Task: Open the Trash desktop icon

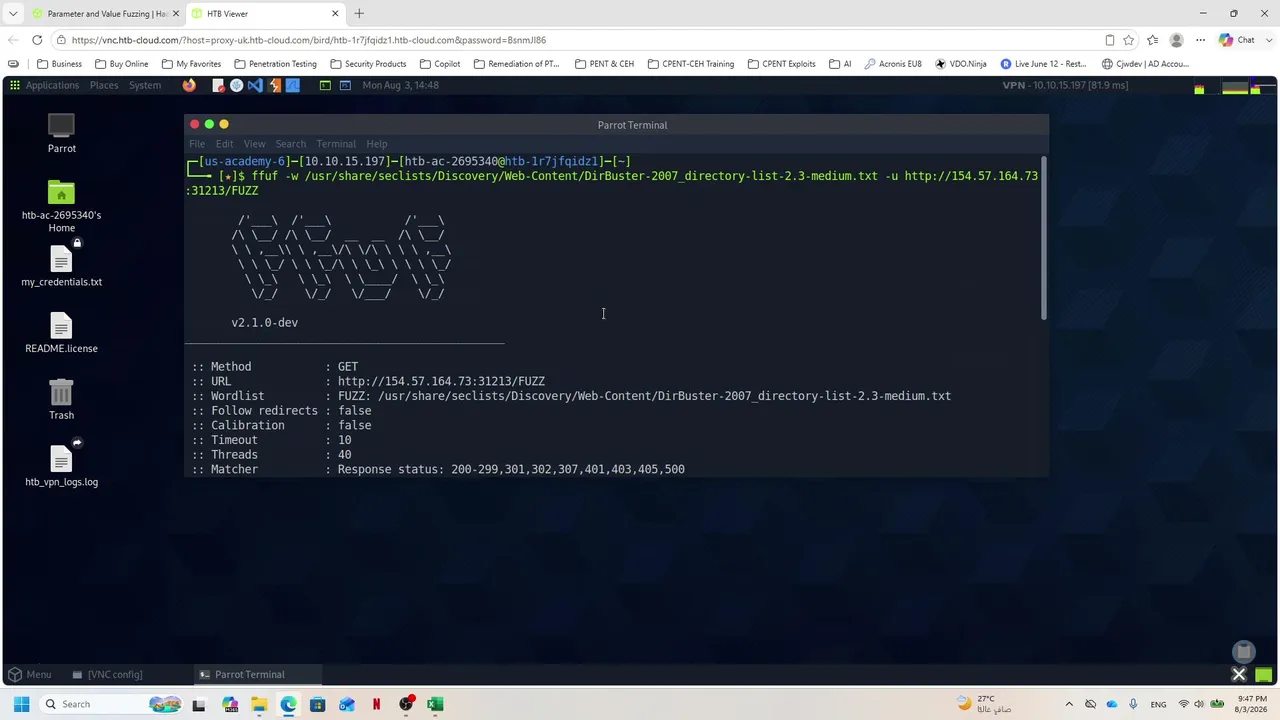Action: [x=61, y=399]
